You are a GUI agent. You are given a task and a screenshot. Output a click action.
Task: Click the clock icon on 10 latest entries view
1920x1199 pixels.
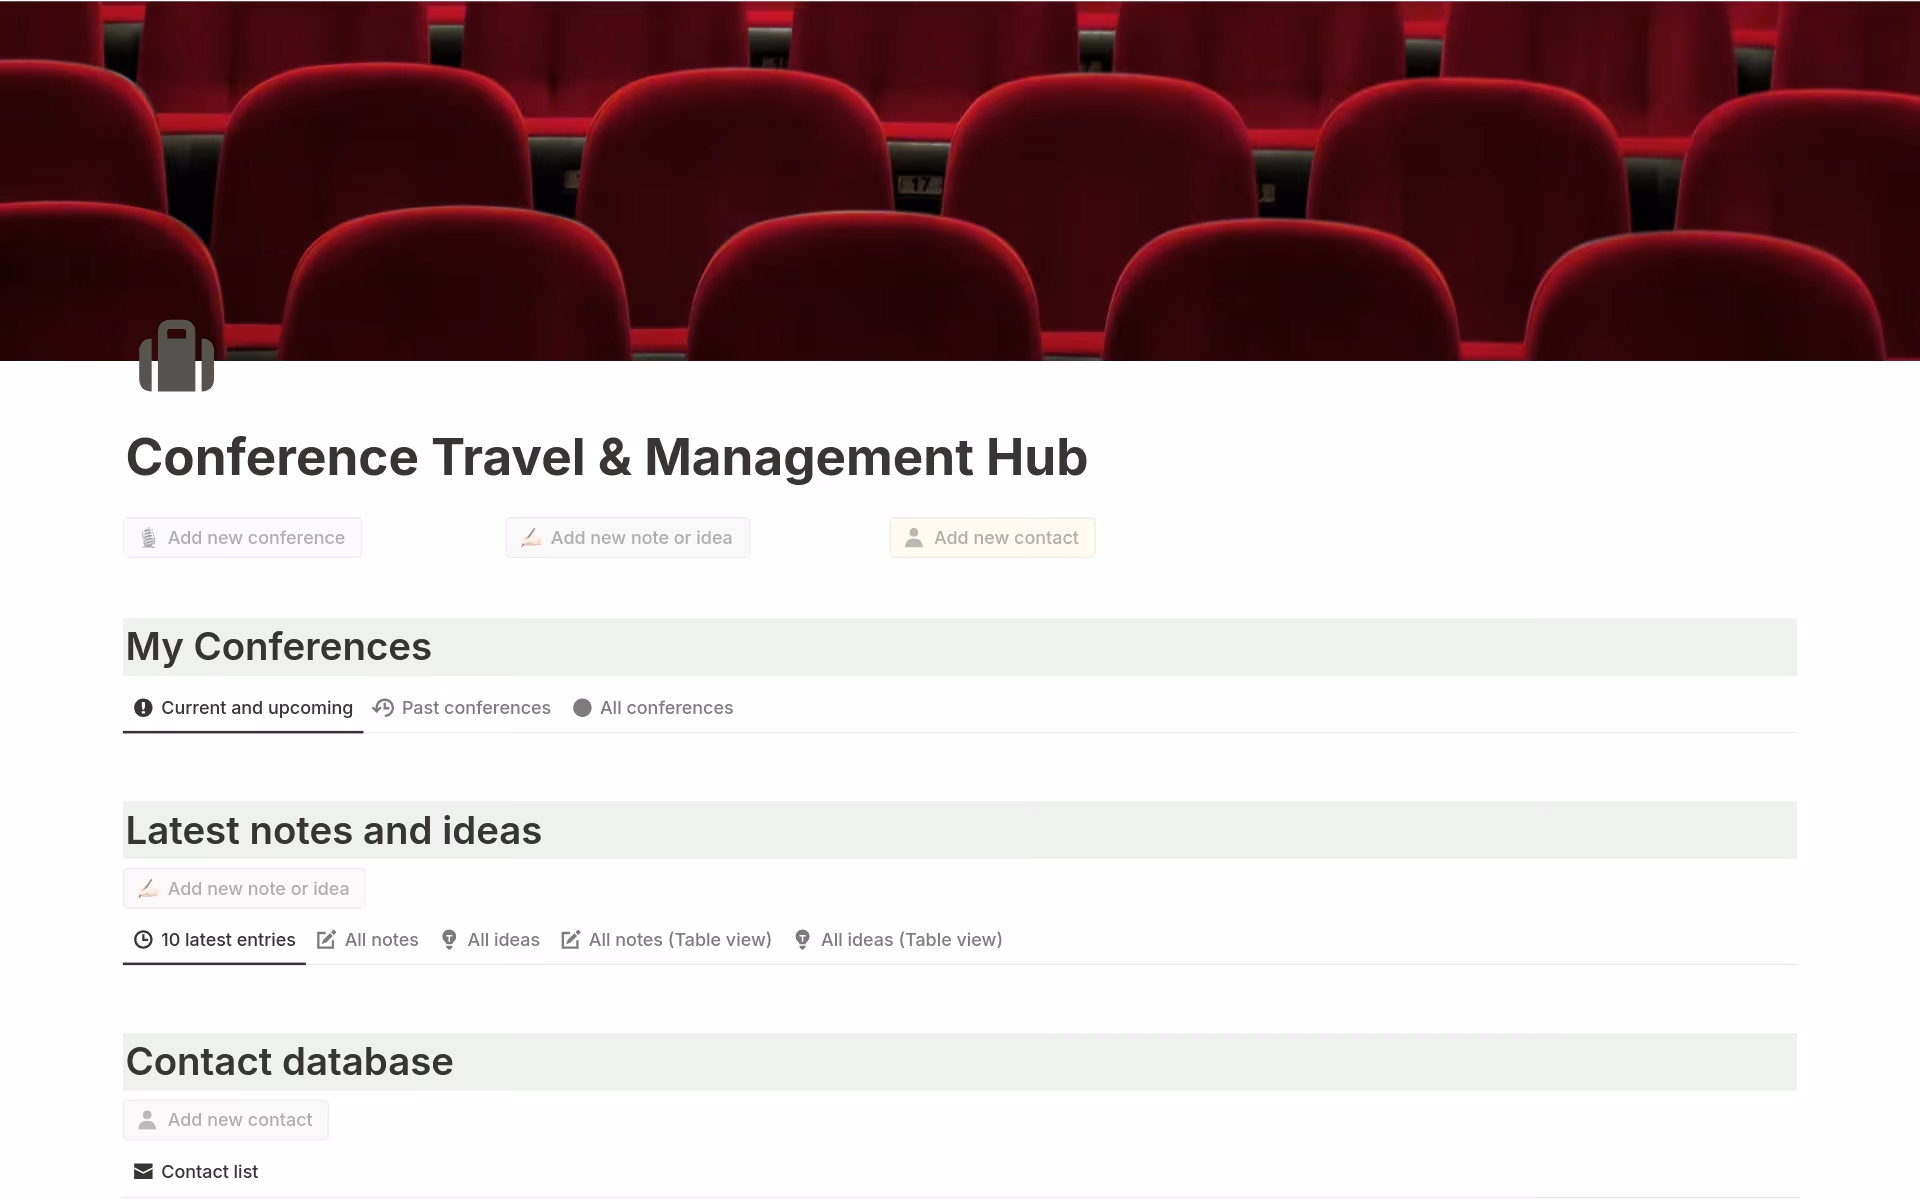[141, 939]
